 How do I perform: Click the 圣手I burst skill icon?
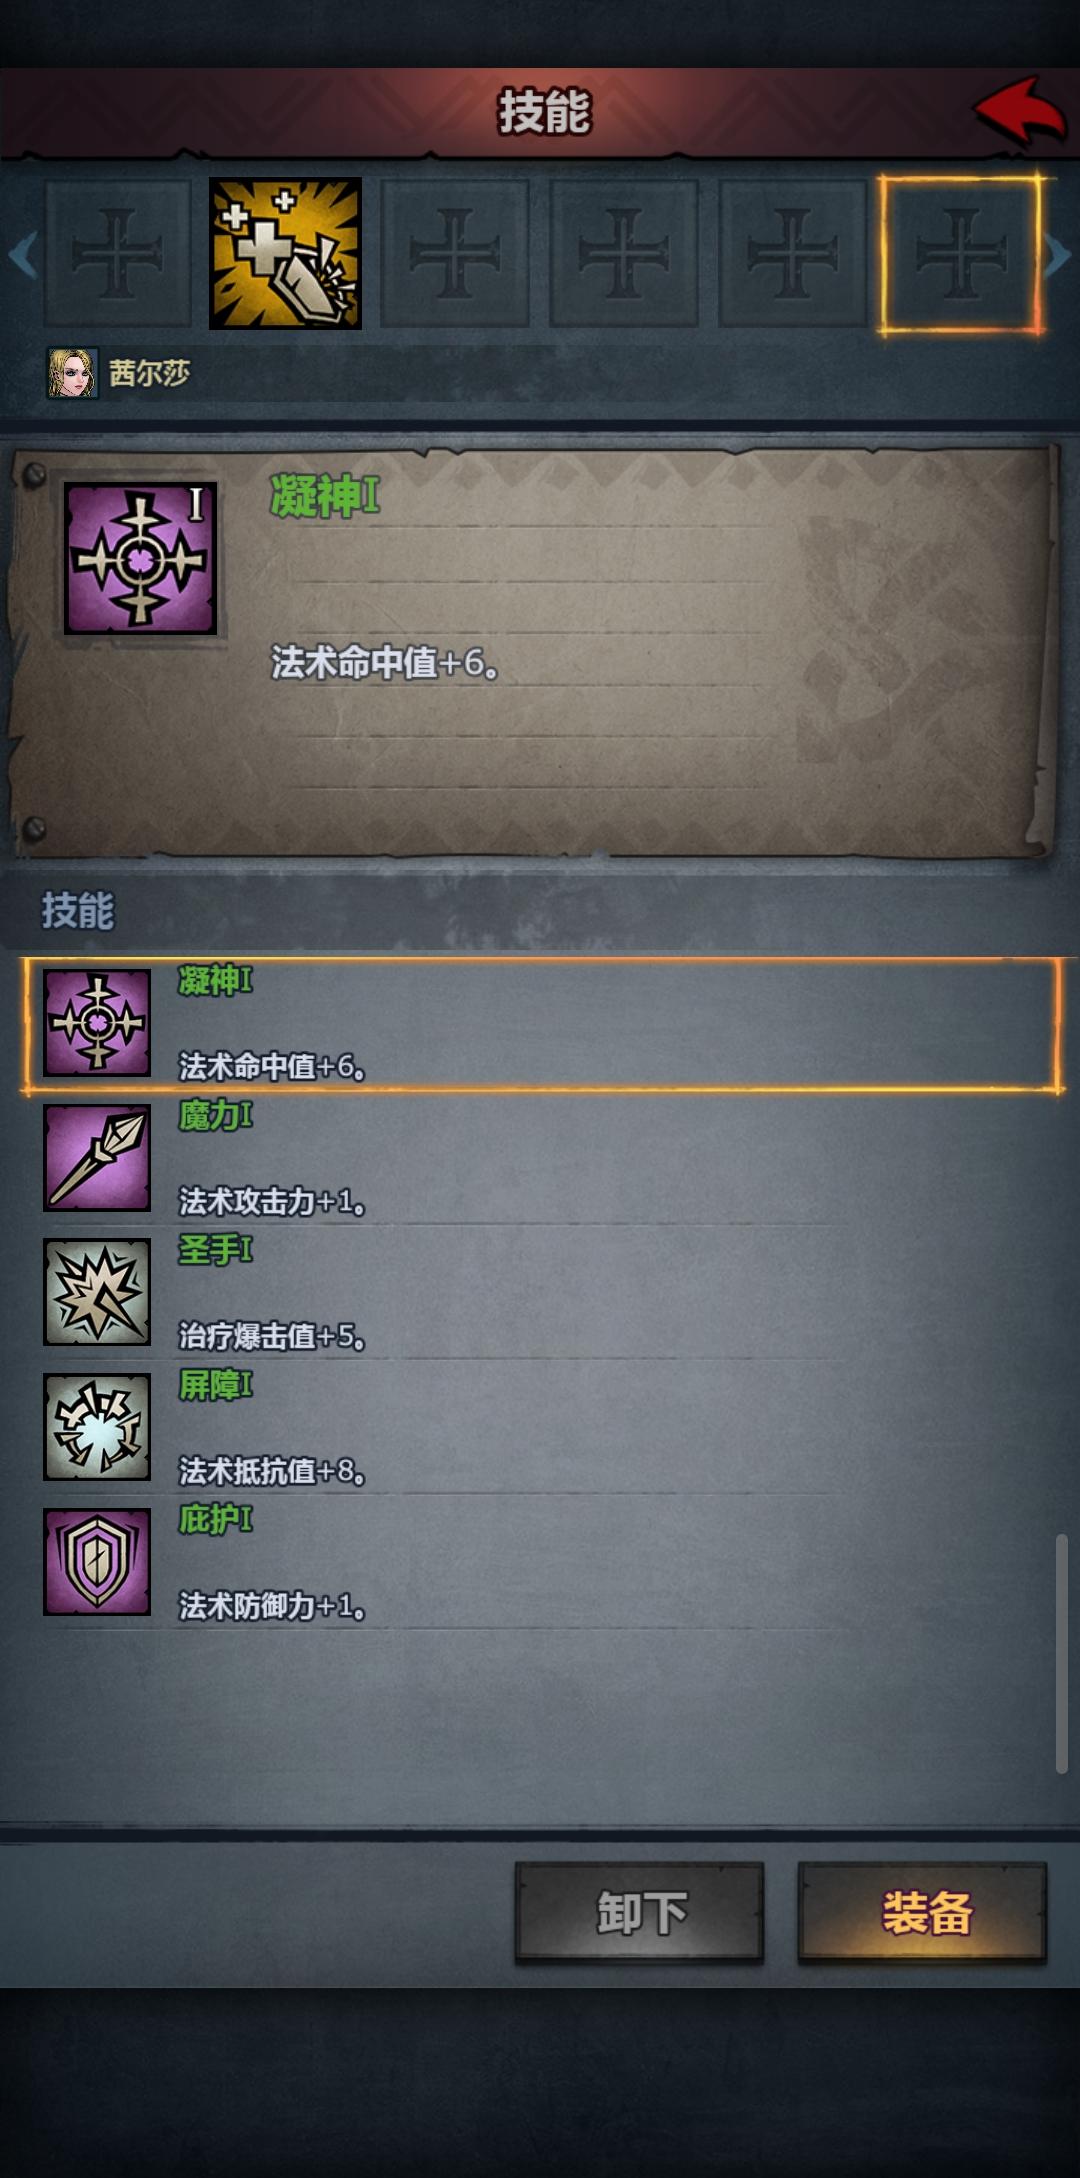click(97, 1292)
